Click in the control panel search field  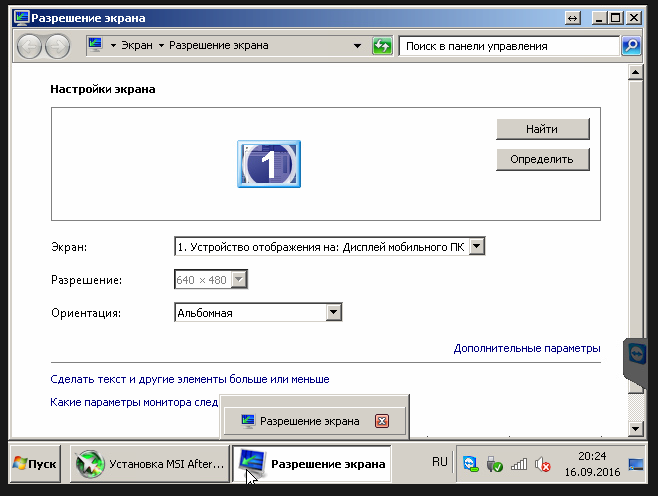(508, 46)
